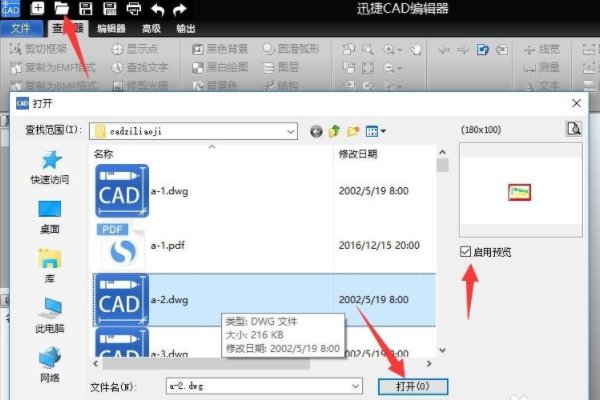Click the 显示点 ribbon option
Image resolution: width=600 pixels, height=400 pixels.
(135, 49)
